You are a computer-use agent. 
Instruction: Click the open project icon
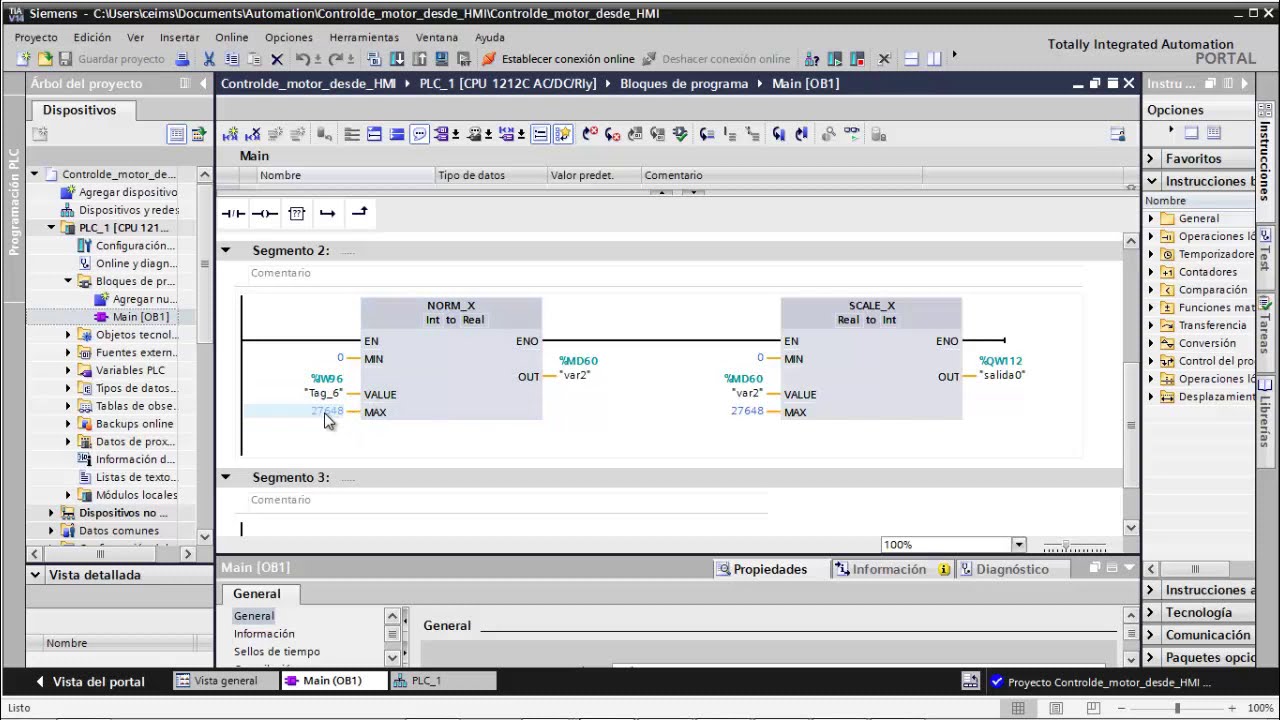point(44,59)
